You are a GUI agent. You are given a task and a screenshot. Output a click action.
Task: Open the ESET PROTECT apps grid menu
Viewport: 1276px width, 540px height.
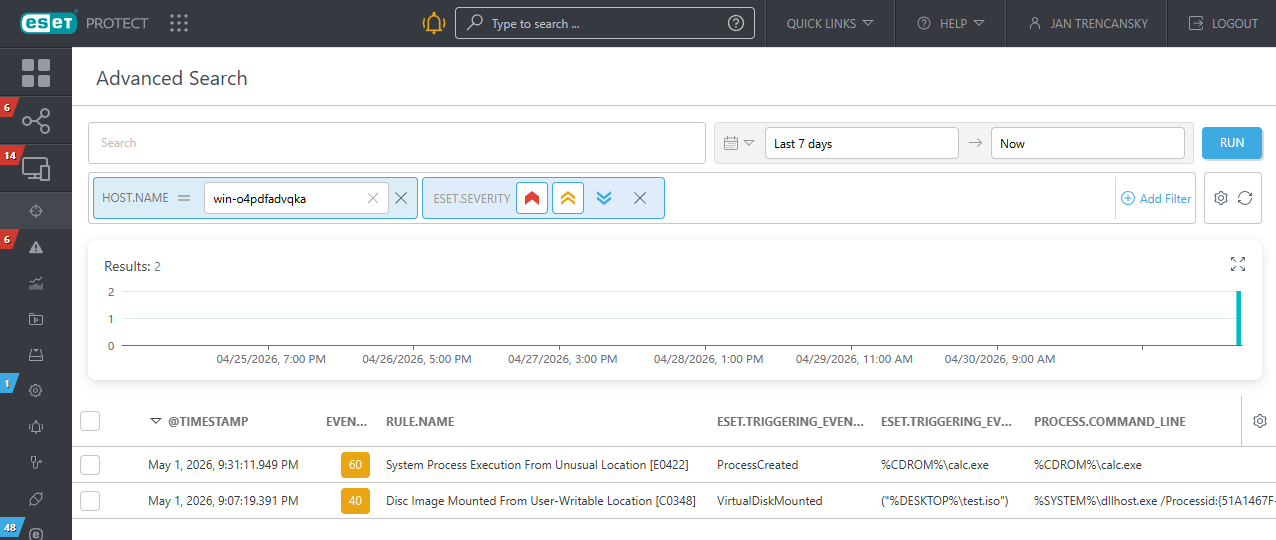[179, 23]
